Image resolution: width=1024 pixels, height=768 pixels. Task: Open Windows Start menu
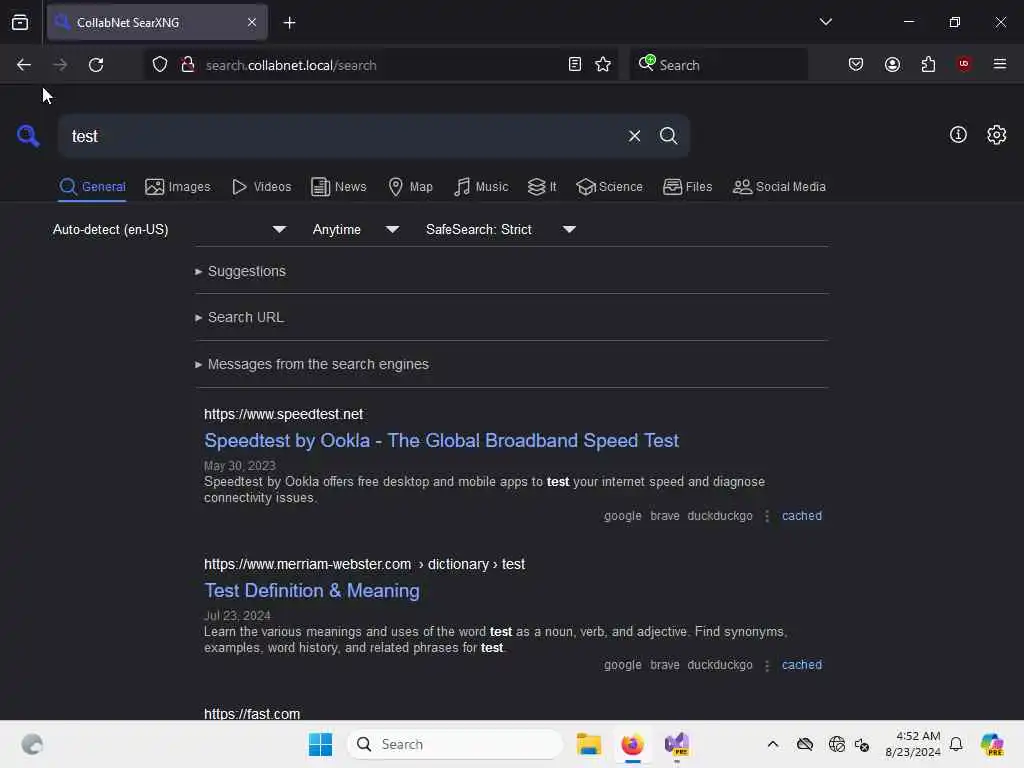tap(320, 744)
